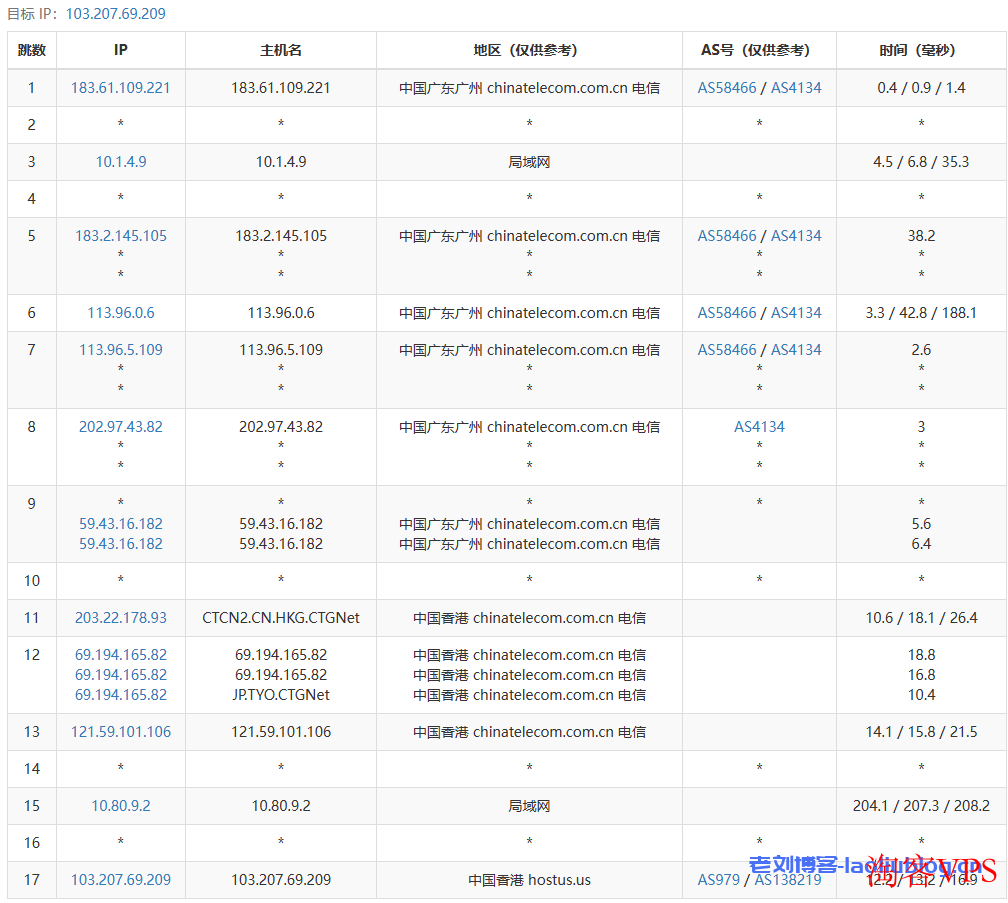Select time value 14.1 / 15.8 / 21.5
The width and height of the screenshot is (1008, 903).
pyautogui.click(x=921, y=732)
